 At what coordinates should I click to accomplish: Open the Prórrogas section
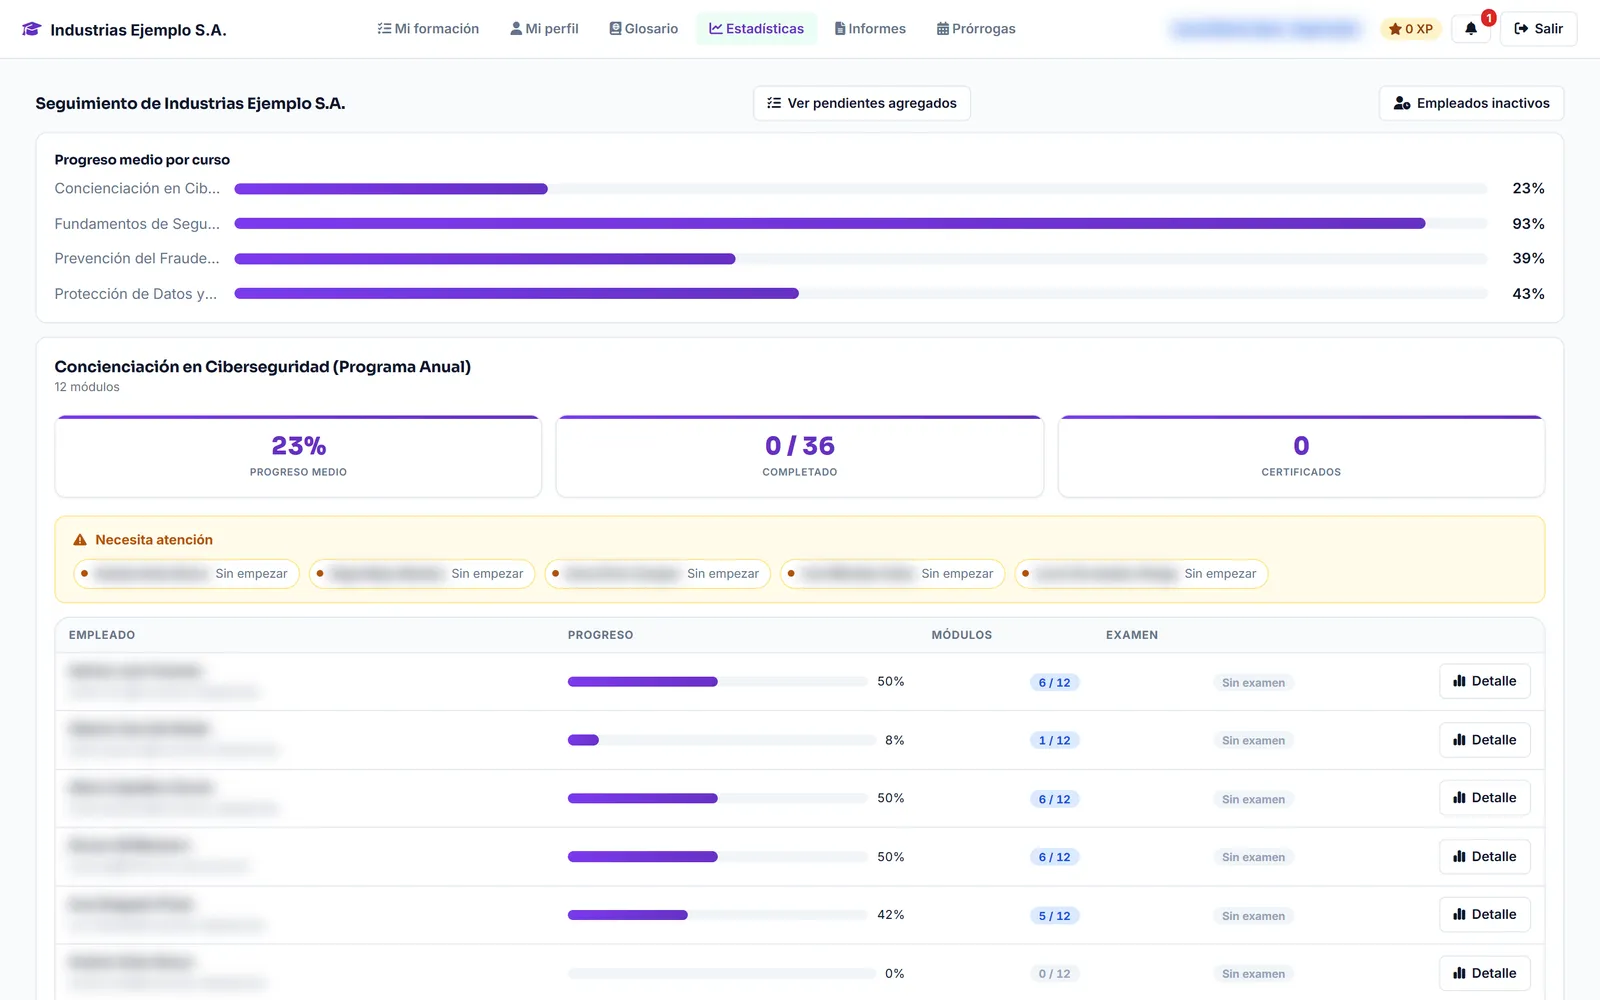point(976,29)
